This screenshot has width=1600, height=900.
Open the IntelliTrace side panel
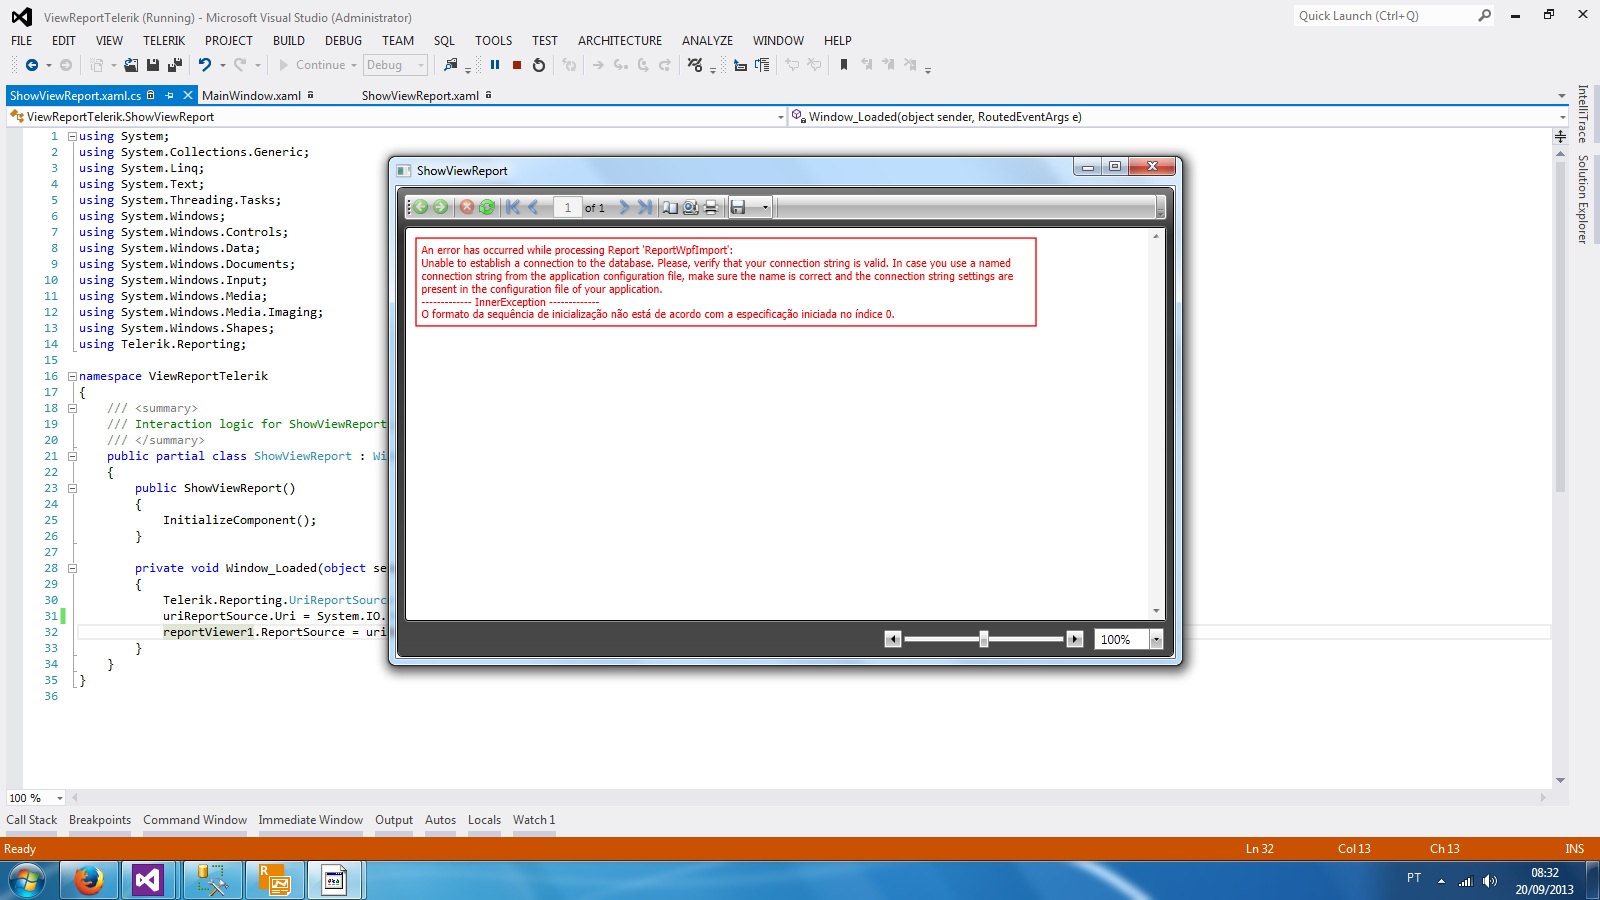click(1583, 113)
